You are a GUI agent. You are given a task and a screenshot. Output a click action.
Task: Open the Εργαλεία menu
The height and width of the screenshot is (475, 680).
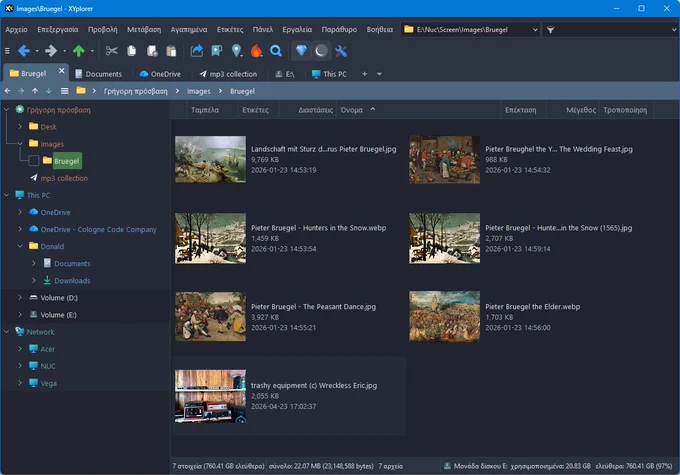click(297, 29)
